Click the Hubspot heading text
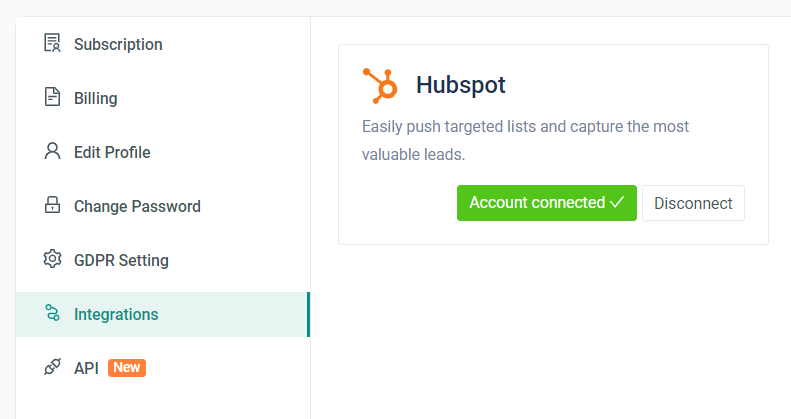The image size is (791, 419). (460, 85)
